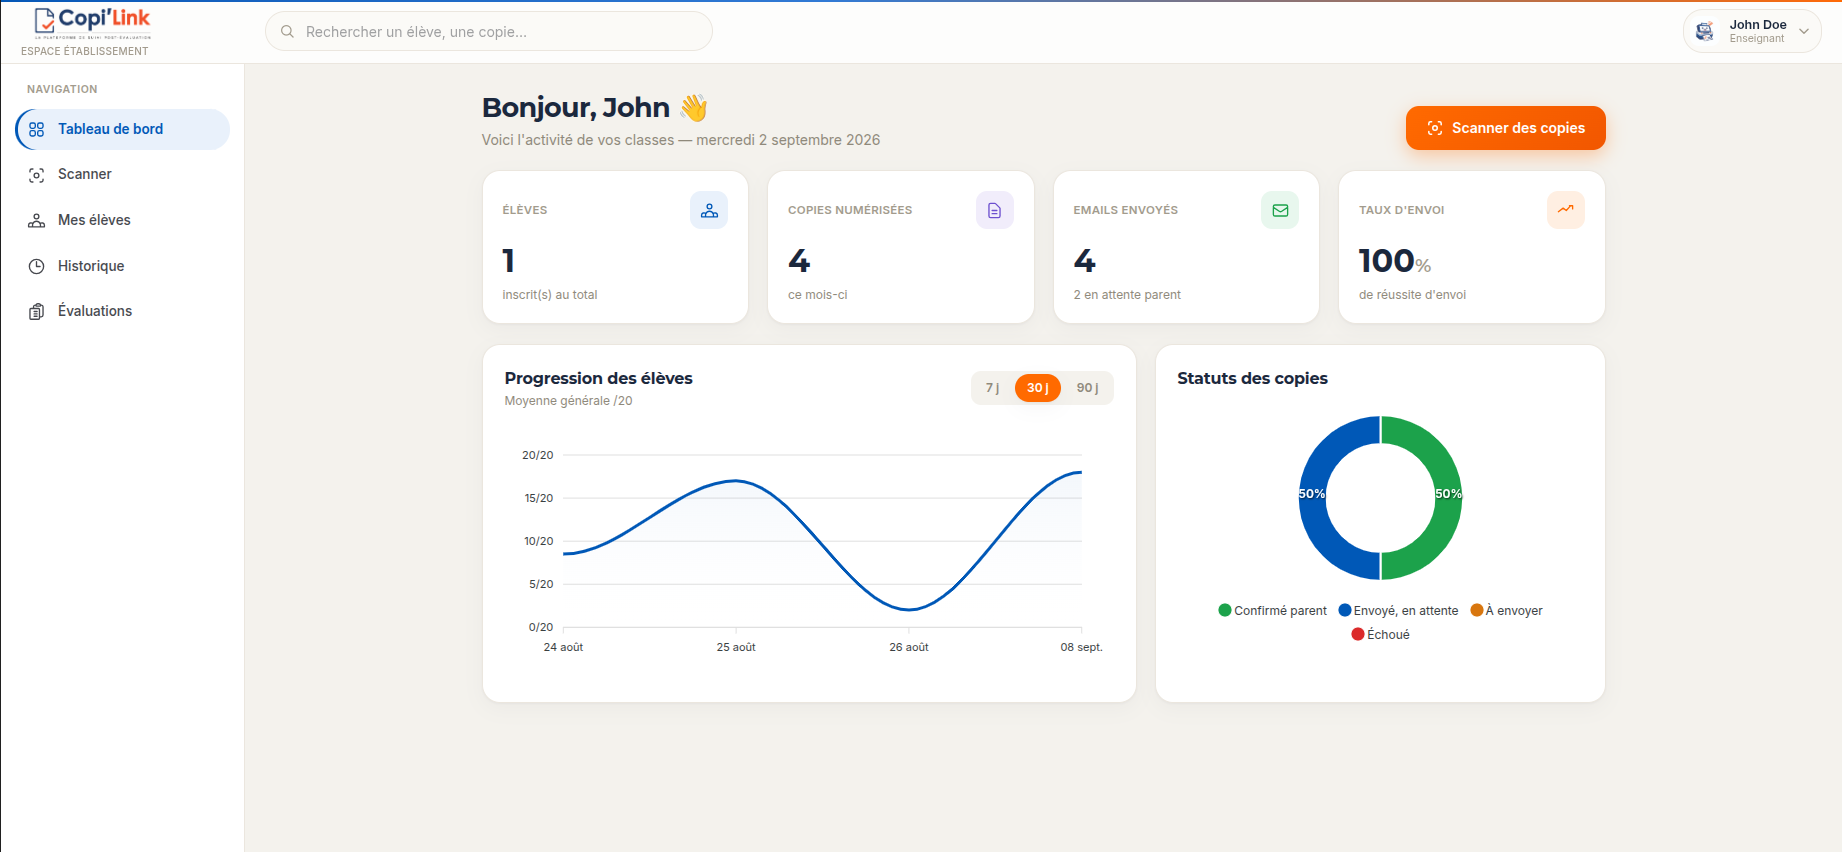Click the Progression des élèves heading
This screenshot has width=1842, height=852.
click(x=599, y=378)
